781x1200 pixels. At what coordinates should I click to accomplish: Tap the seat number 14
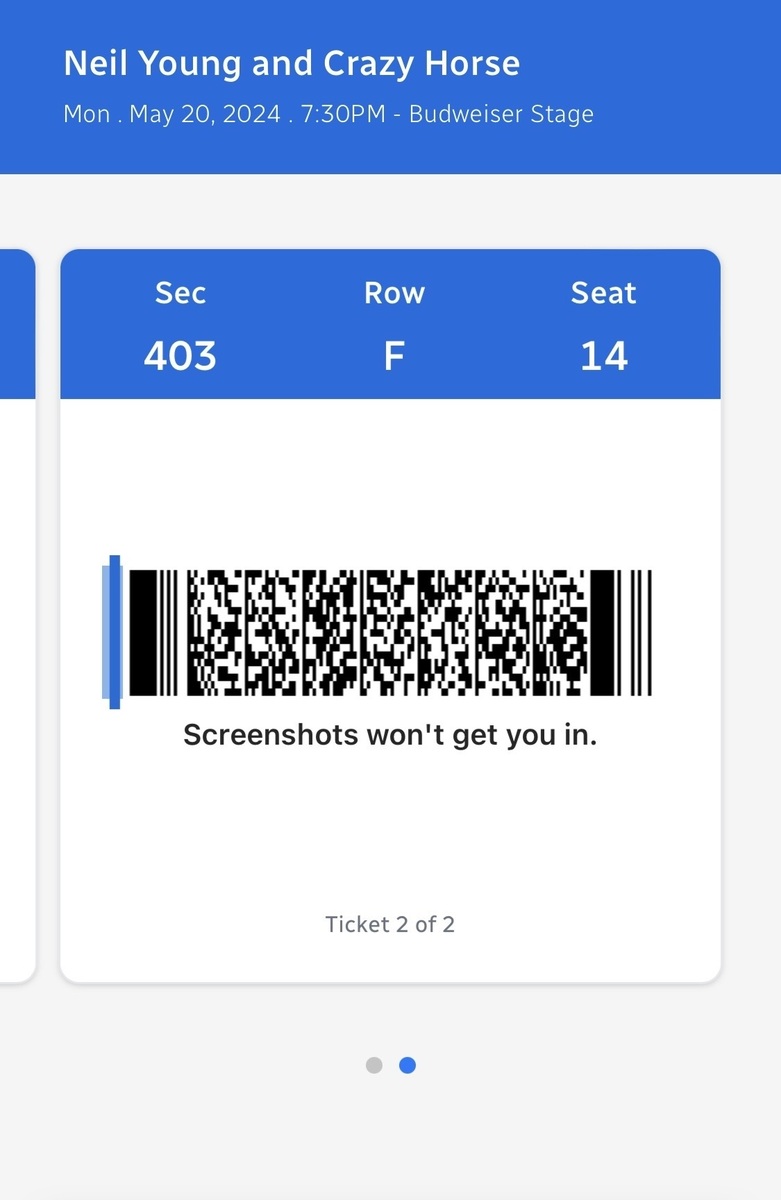coord(604,356)
